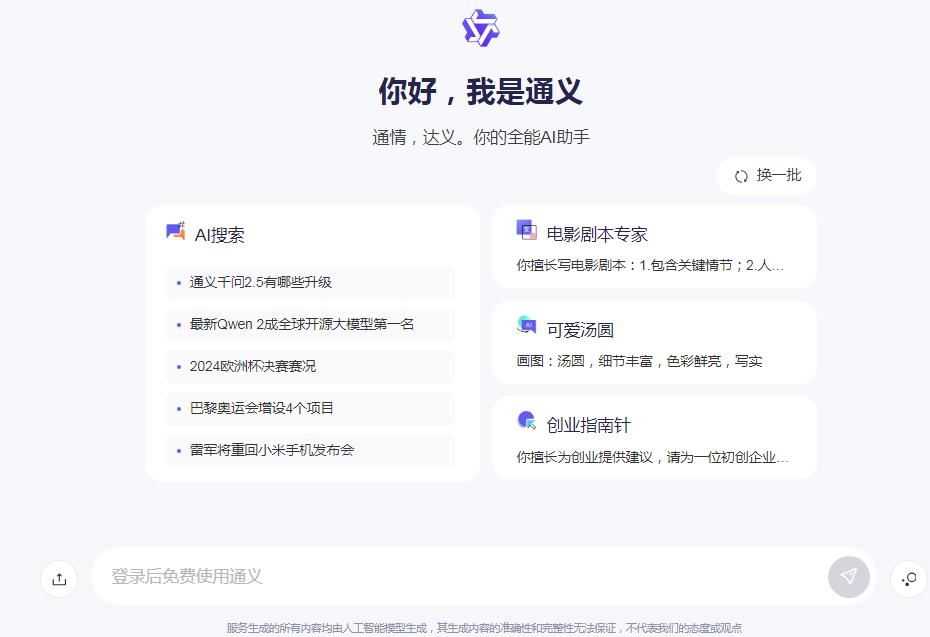
Task: Click the AI搜索 section title text
Action: (x=221, y=233)
